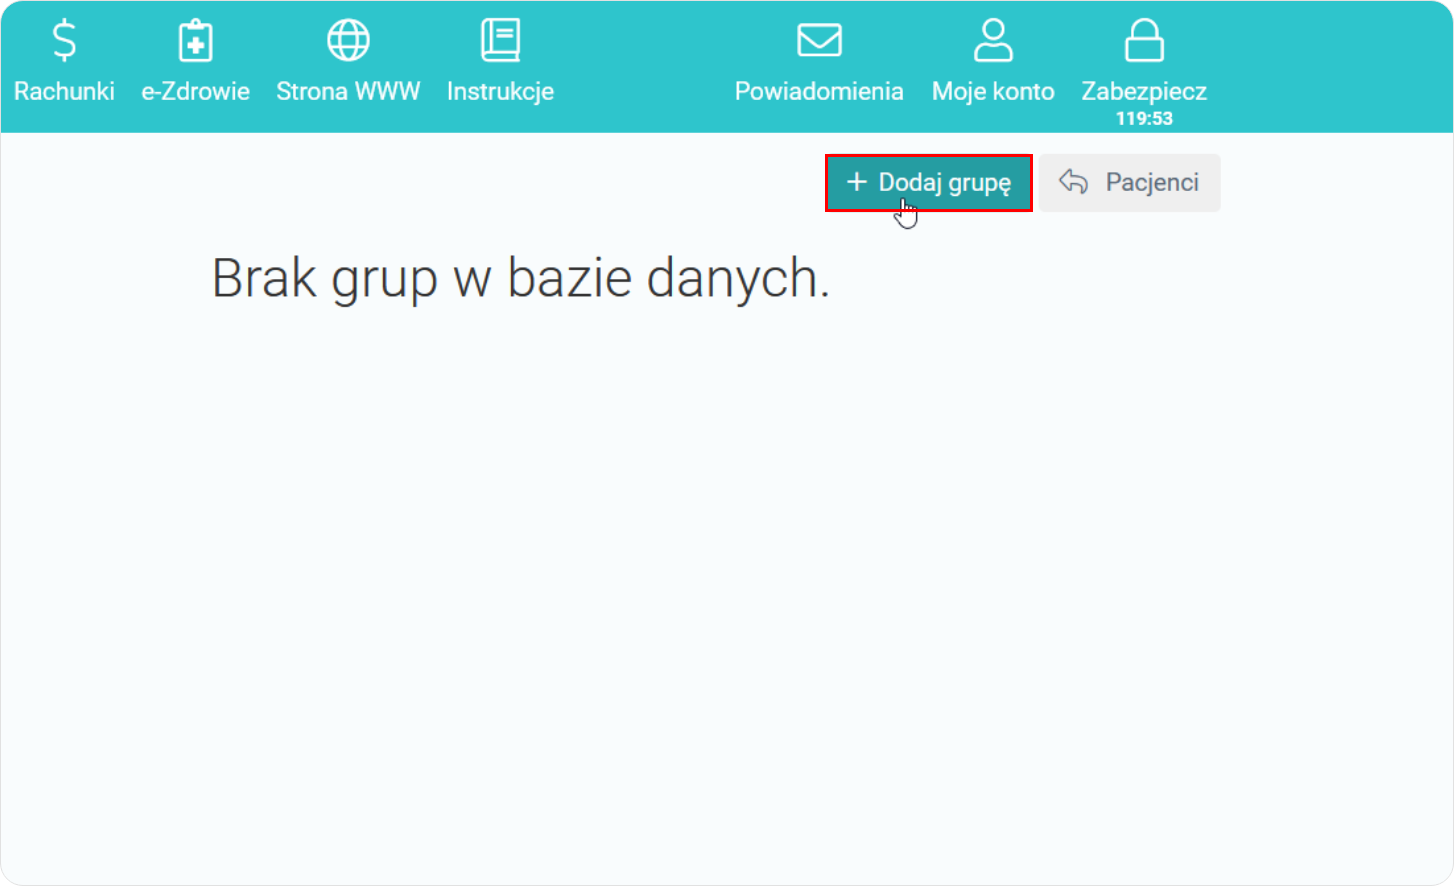Image resolution: width=1454 pixels, height=886 pixels.
Task: Open Powiadomienia envelope icon
Action: point(819,41)
